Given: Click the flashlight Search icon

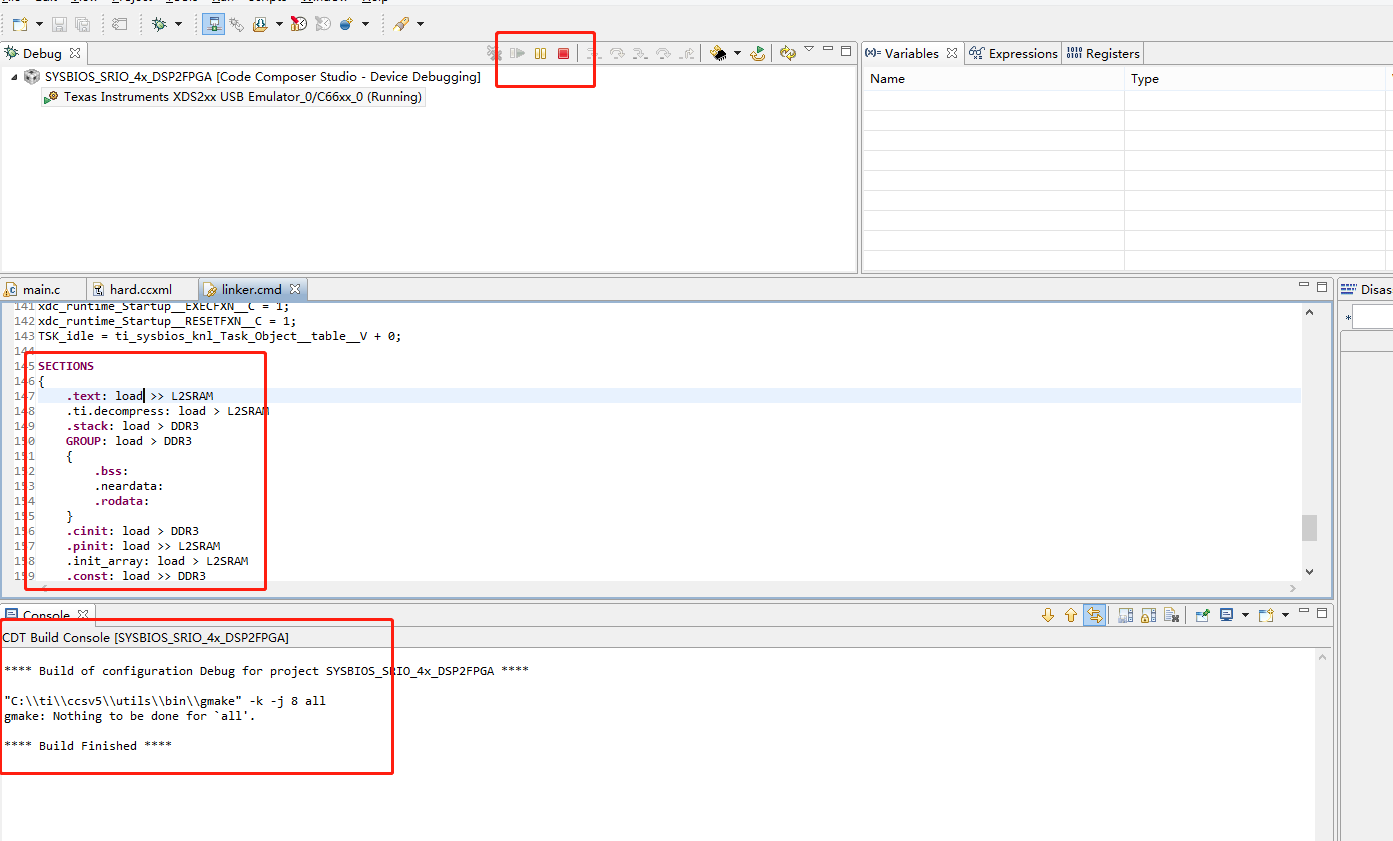Looking at the screenshot, I should click(x=401, y=24).
